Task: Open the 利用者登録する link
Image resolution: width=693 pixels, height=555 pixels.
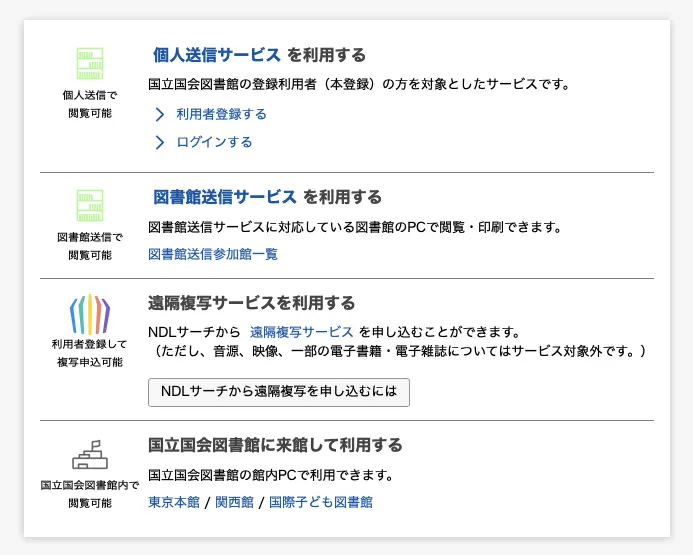Action: (x=221, y=114)
